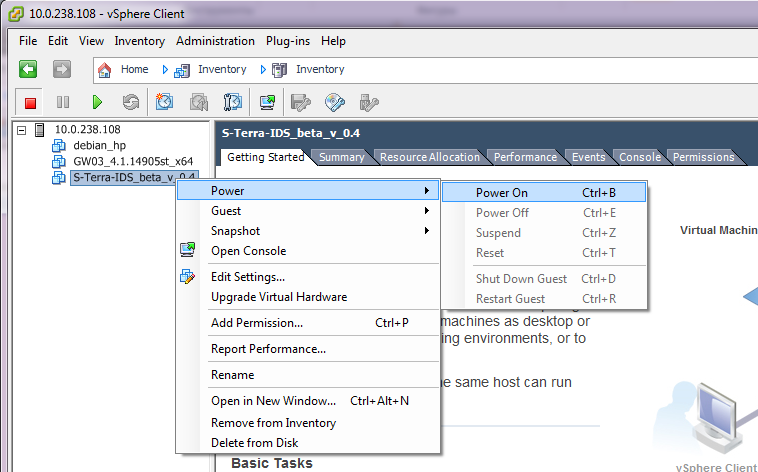Click the GW03_4.1.14905st_x64 VM icon
758x472 pixels.
coord(58,161)
